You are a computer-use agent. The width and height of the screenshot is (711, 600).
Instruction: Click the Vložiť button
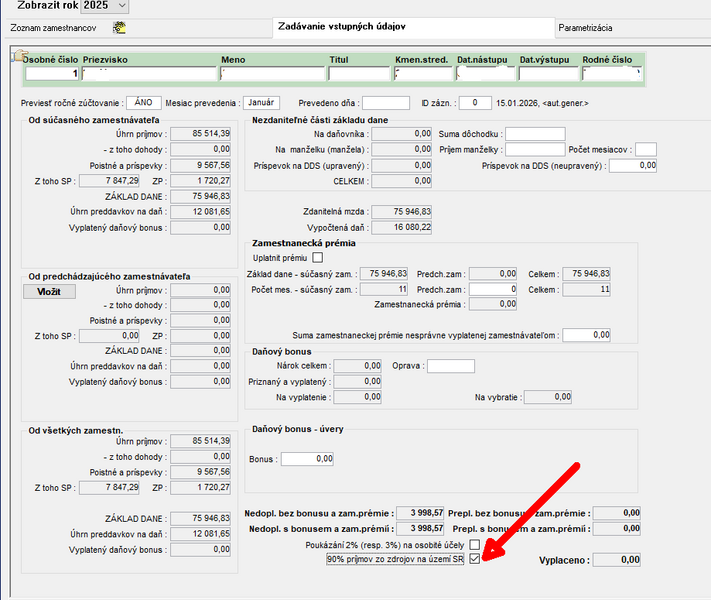49,292
